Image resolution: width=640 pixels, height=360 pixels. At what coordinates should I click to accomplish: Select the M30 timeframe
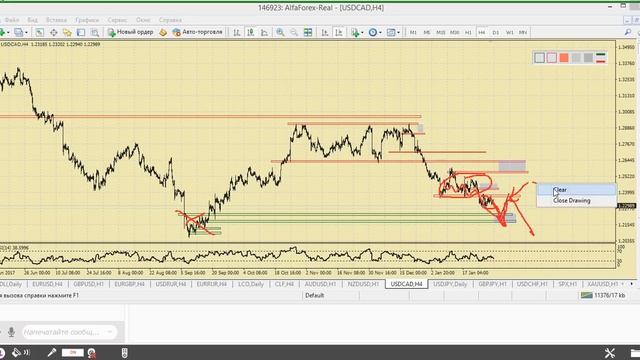click(455, 32)
